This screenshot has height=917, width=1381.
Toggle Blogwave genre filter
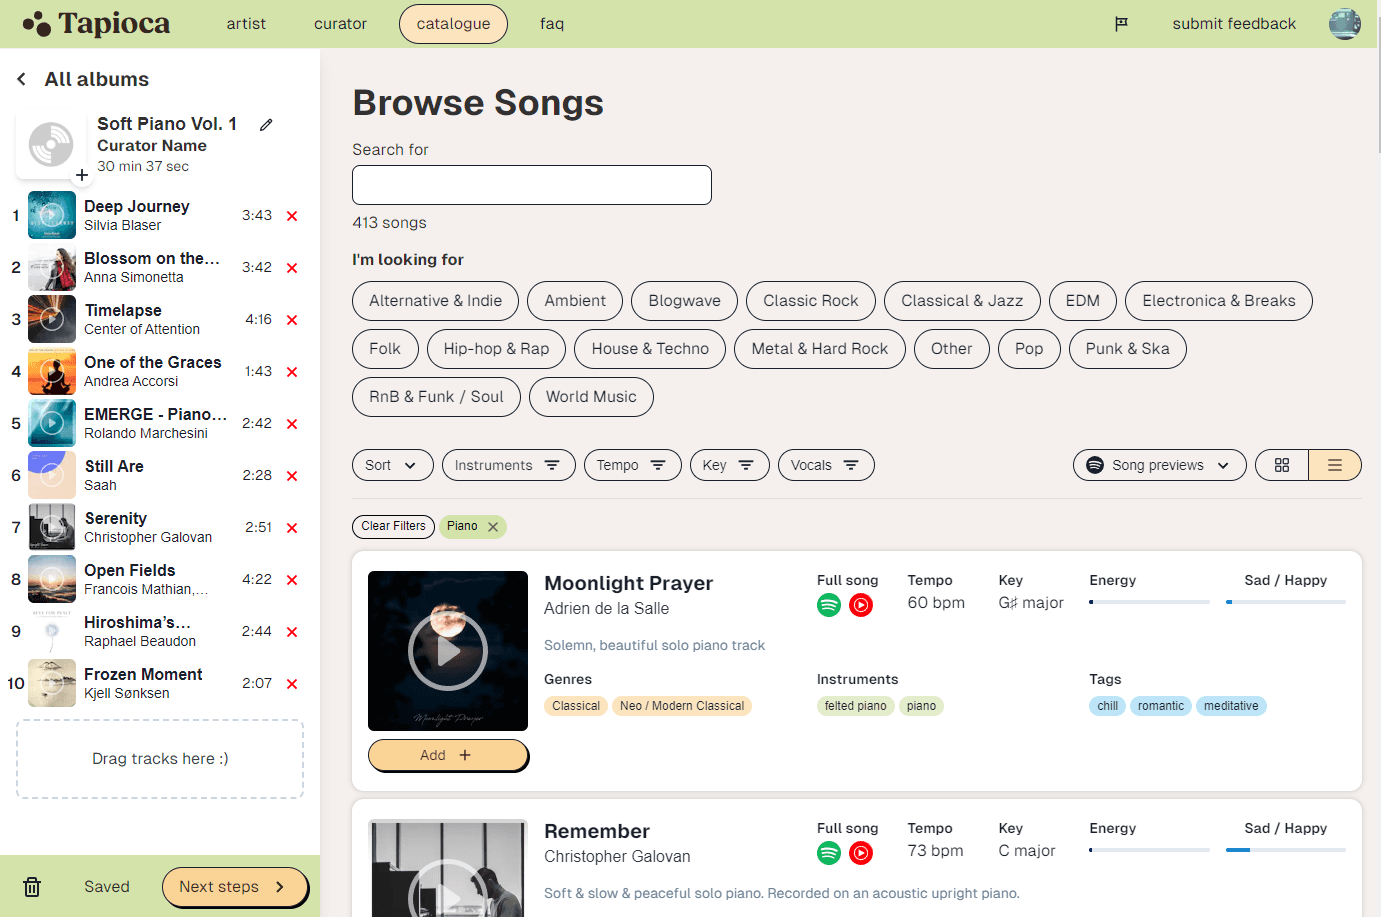685,301
